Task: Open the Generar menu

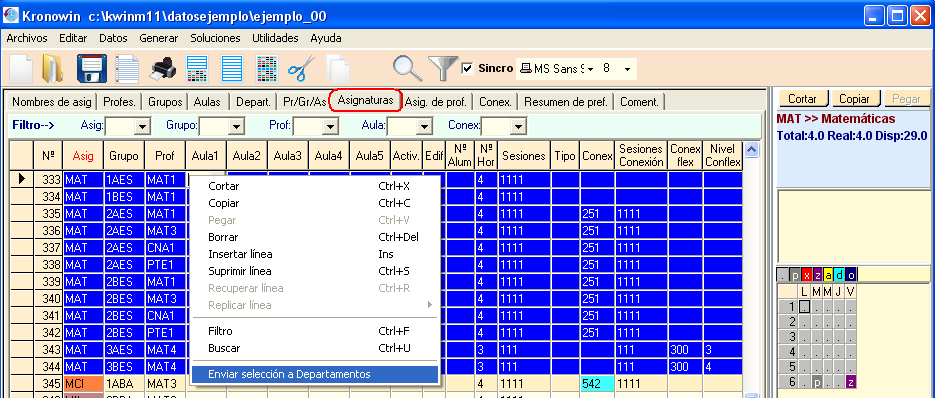Action: pyautogui.click(x=159, y=38)
